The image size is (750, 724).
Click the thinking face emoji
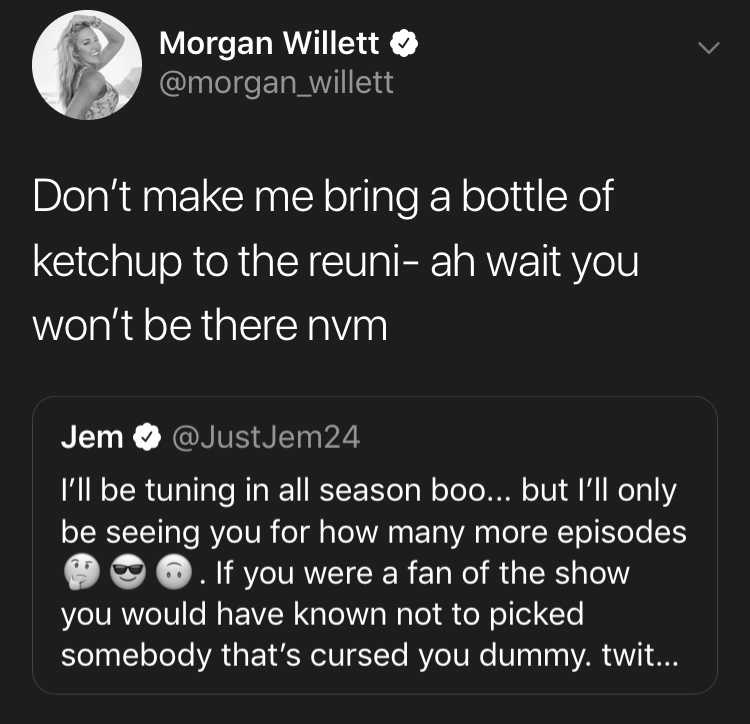click(82, 572)
